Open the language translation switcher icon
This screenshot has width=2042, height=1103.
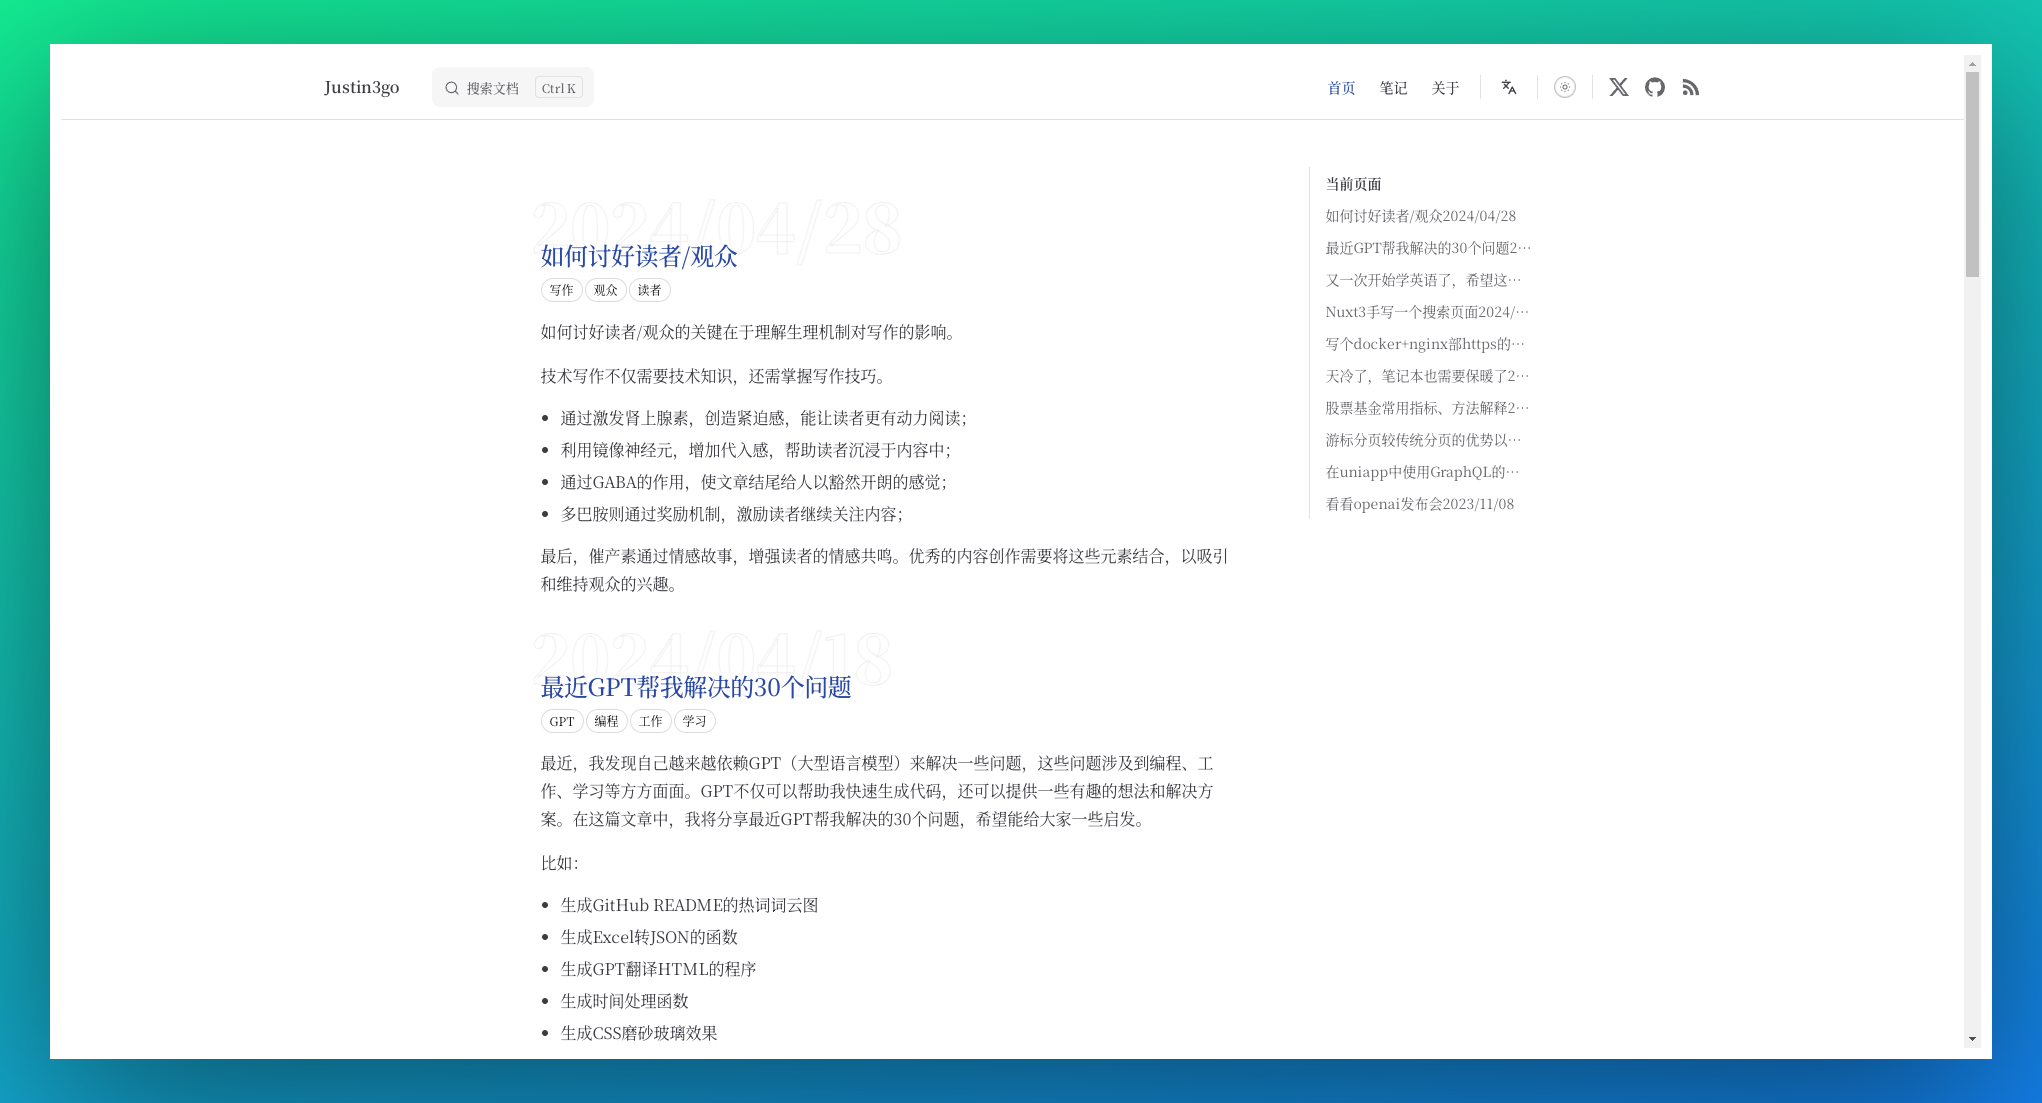click(1509, 88)
